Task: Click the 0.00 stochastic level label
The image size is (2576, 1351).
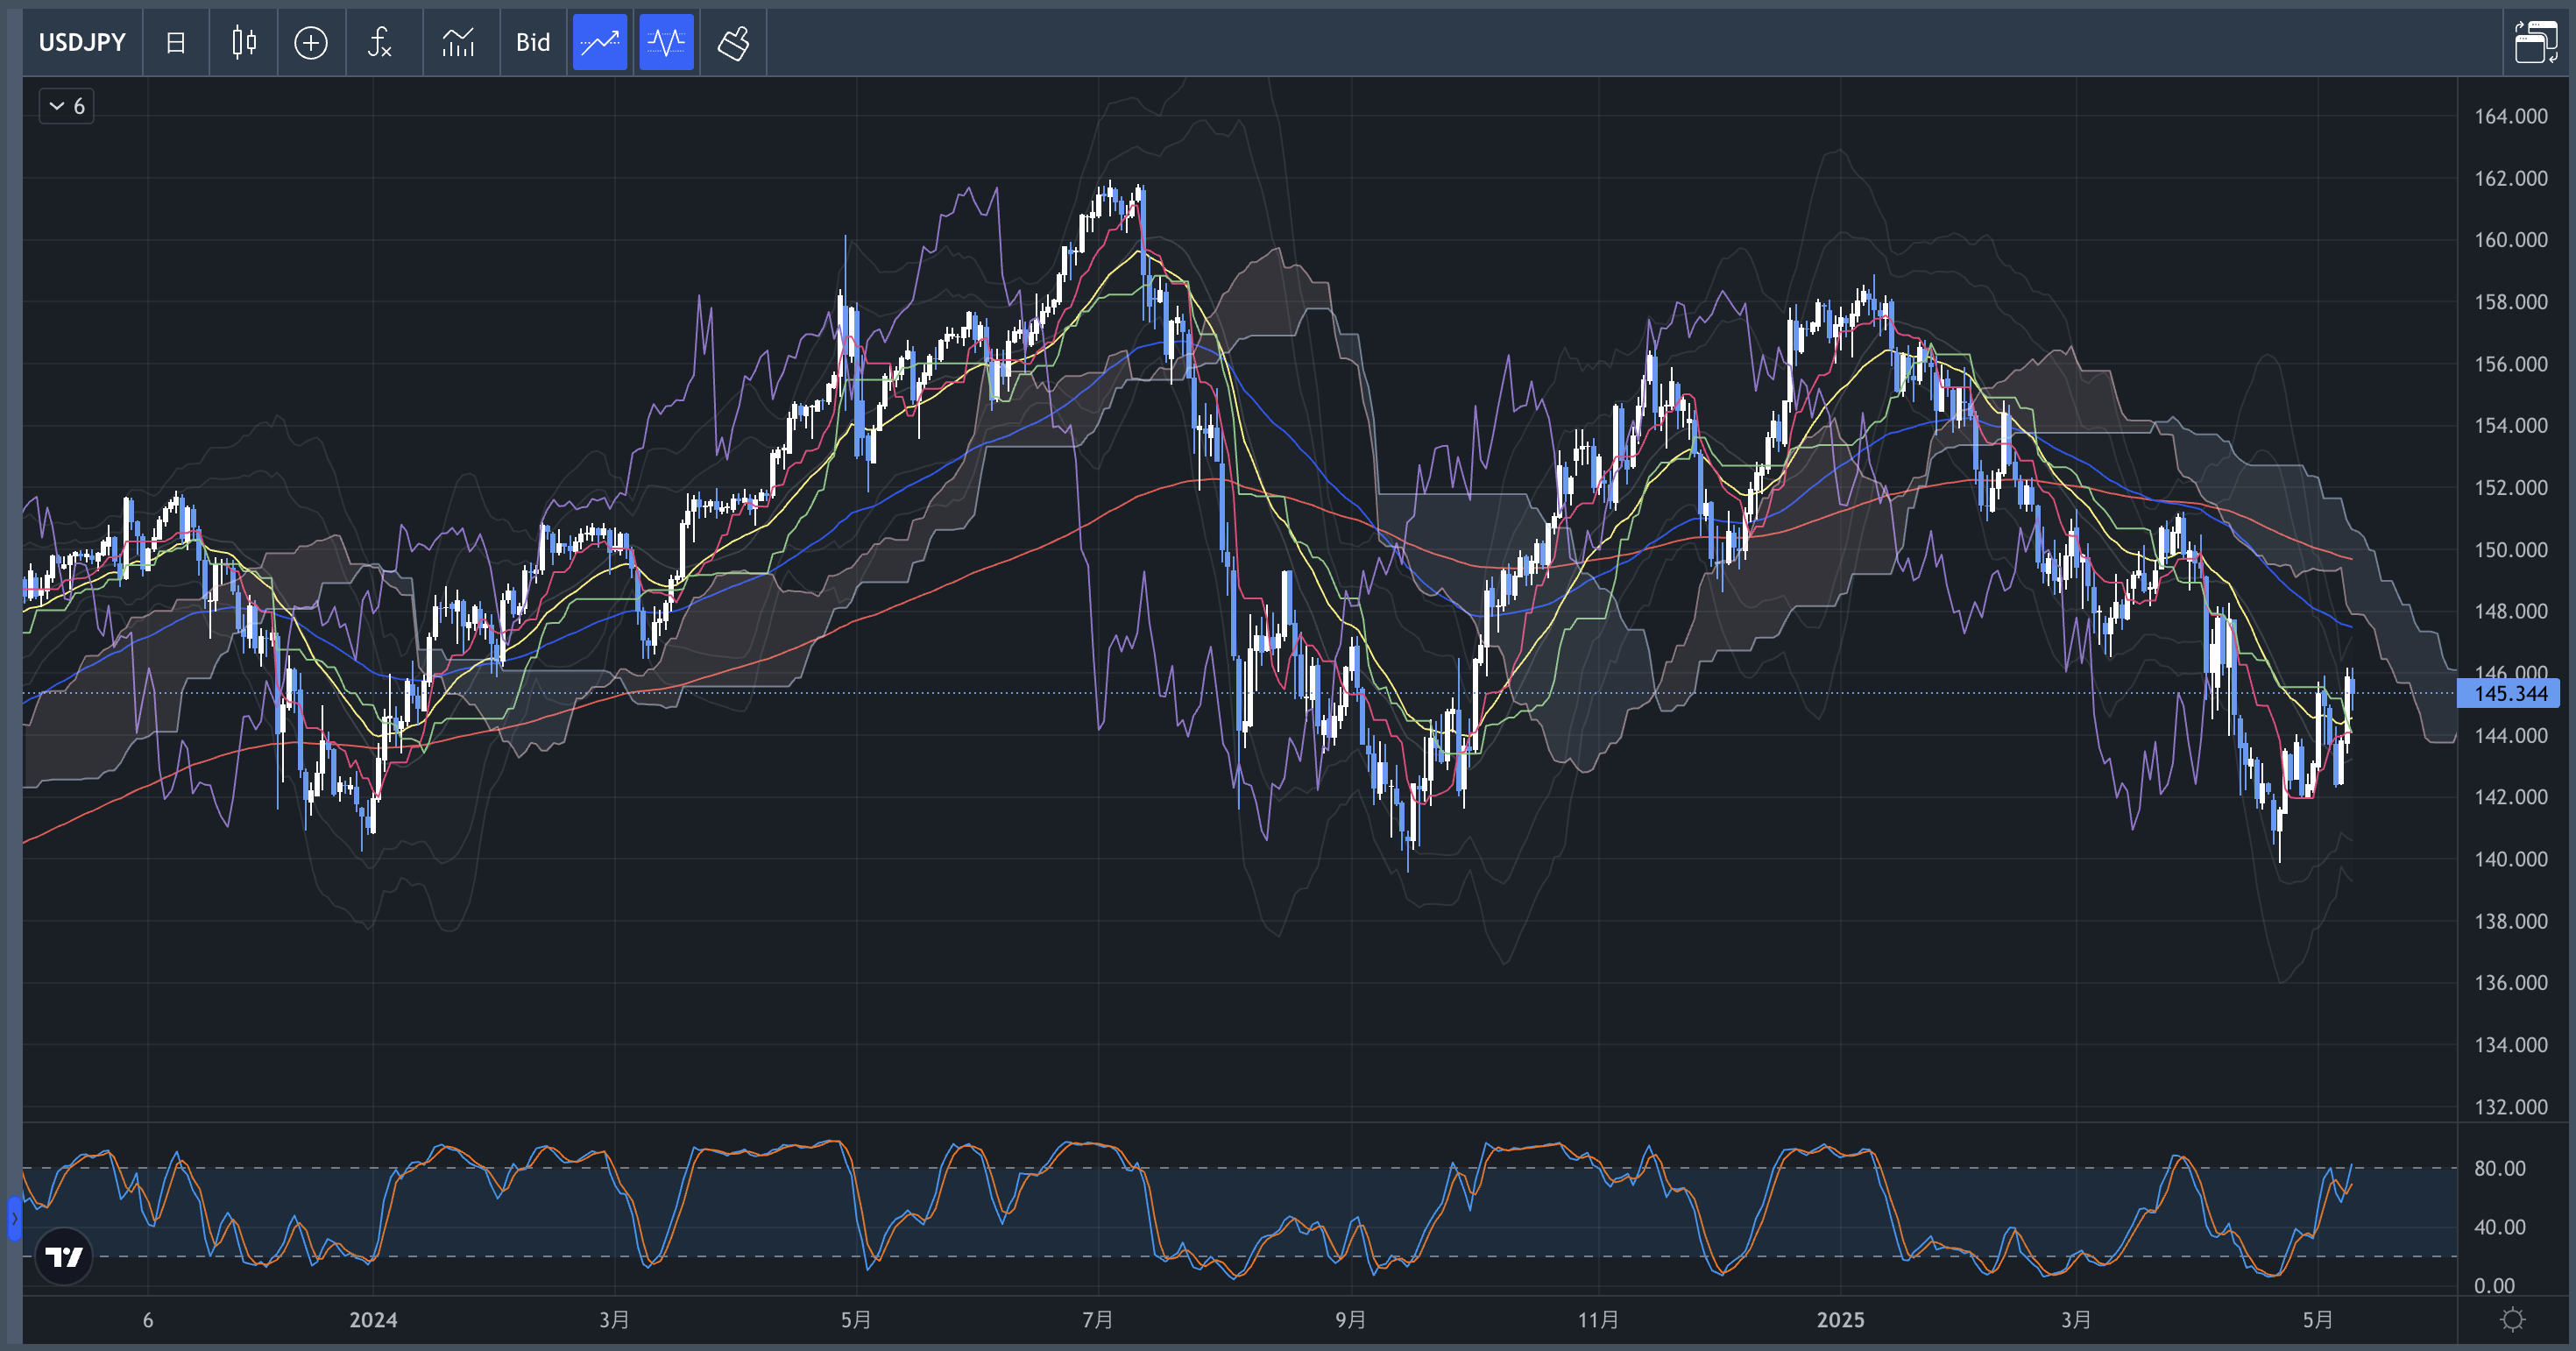Action: coord(2494,1285)
